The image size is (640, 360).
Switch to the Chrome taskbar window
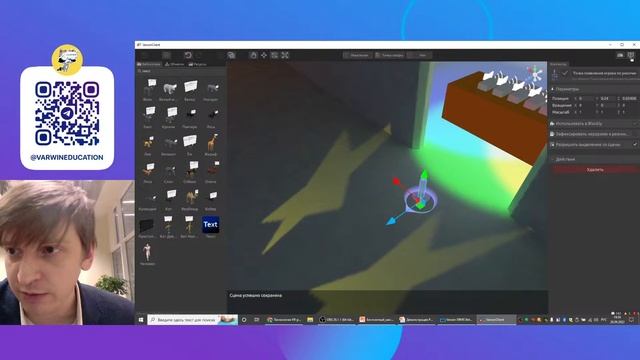click(284, 320)
